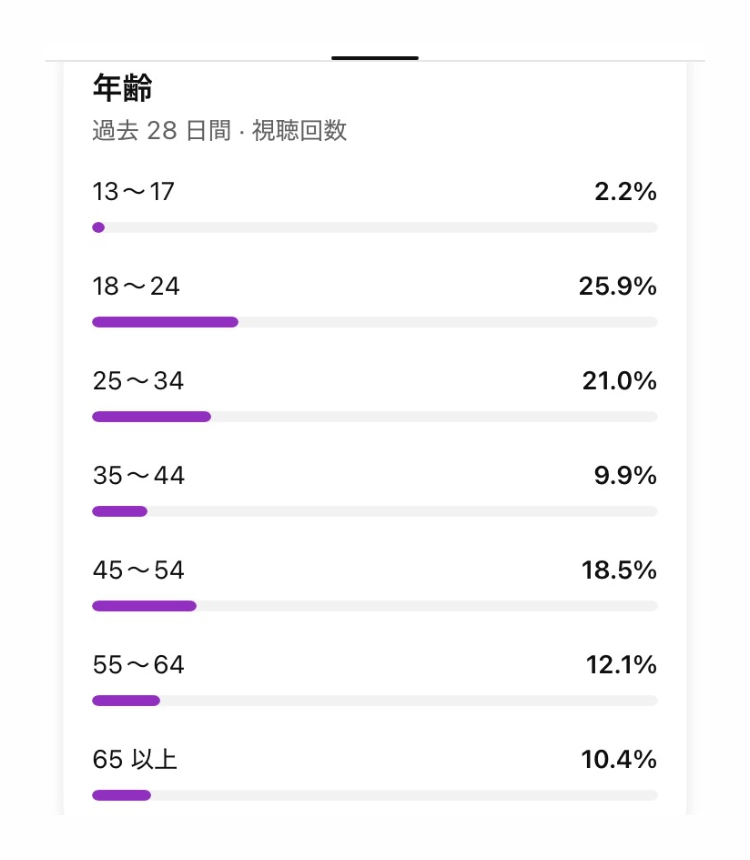Image resolution: width=750 pixels, height=860 pixels.
Task: Click the 45〜54 age label
Action: (138, 571)
